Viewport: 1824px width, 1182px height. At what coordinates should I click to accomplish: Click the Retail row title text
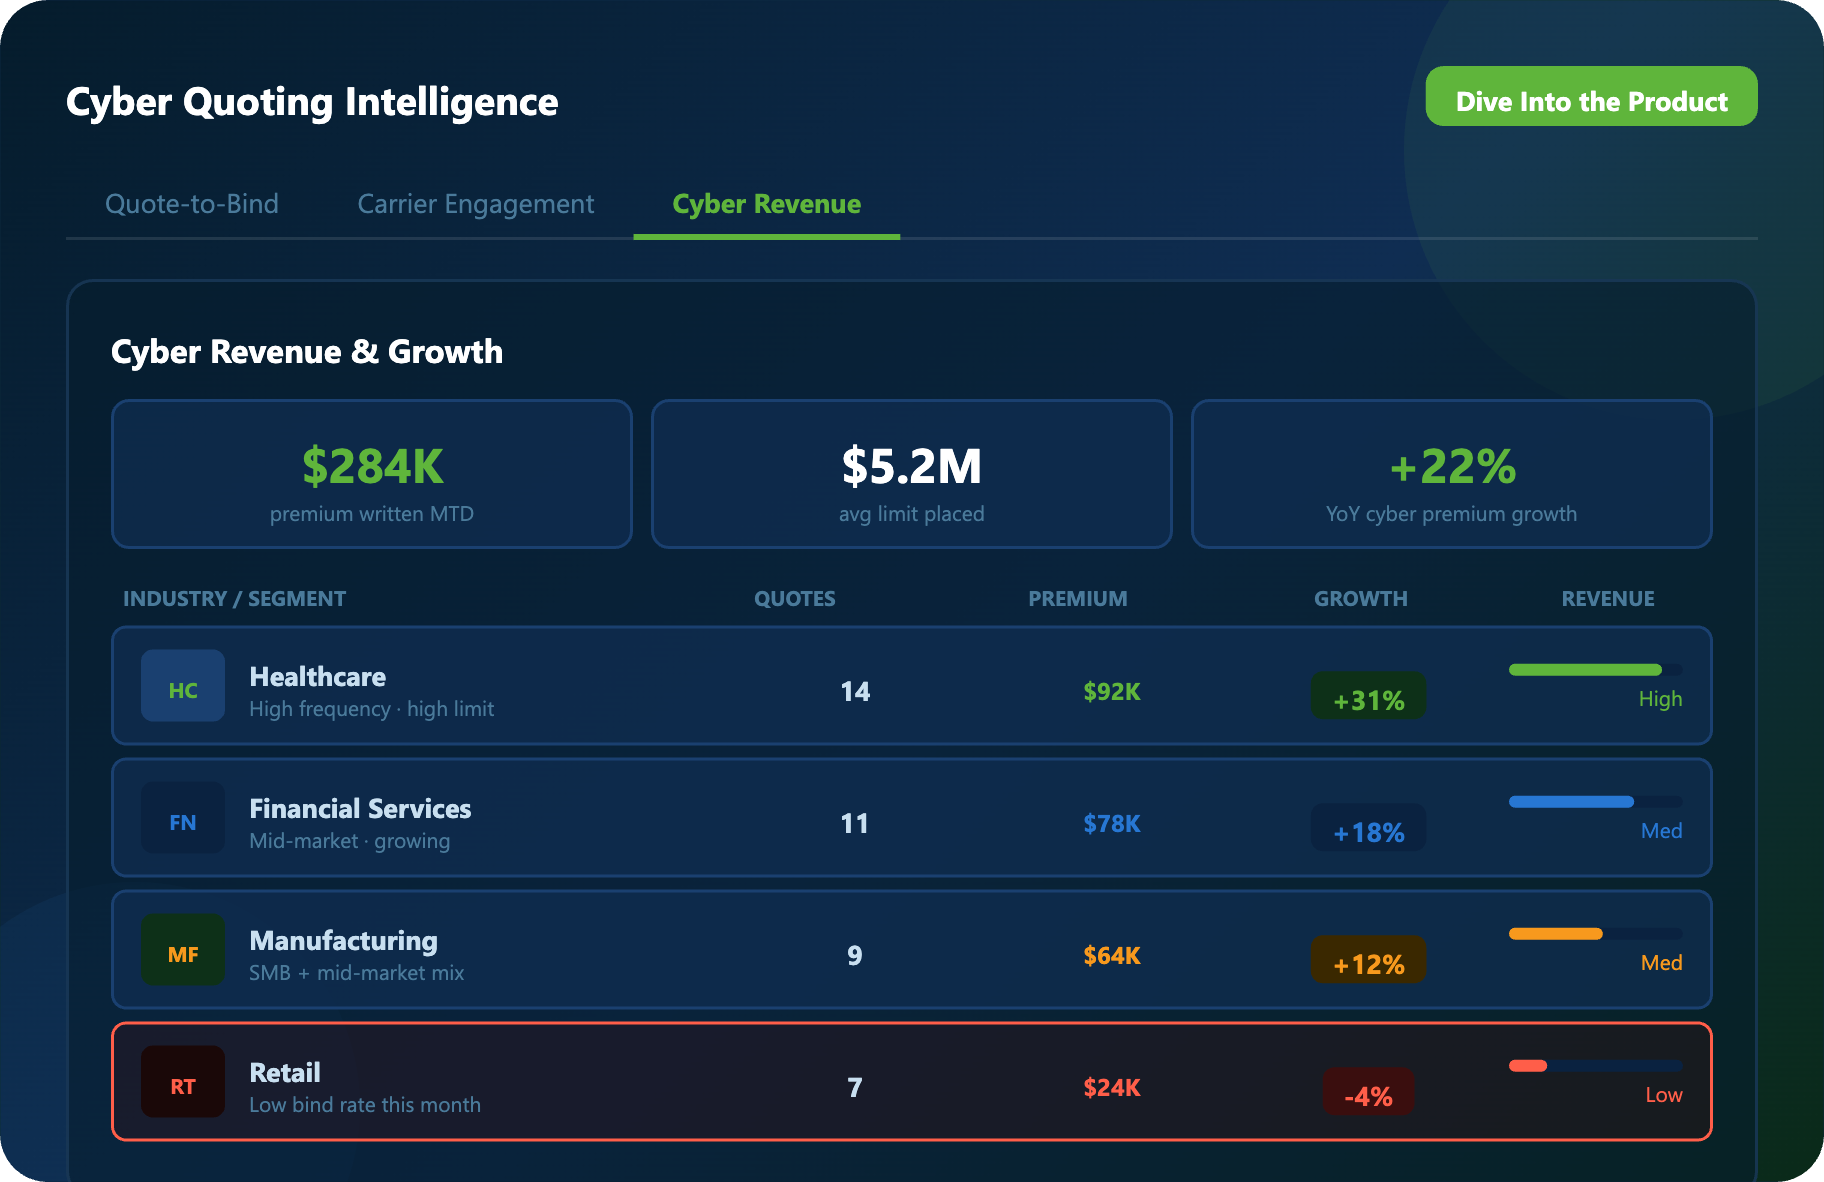tap(285, 1072)
